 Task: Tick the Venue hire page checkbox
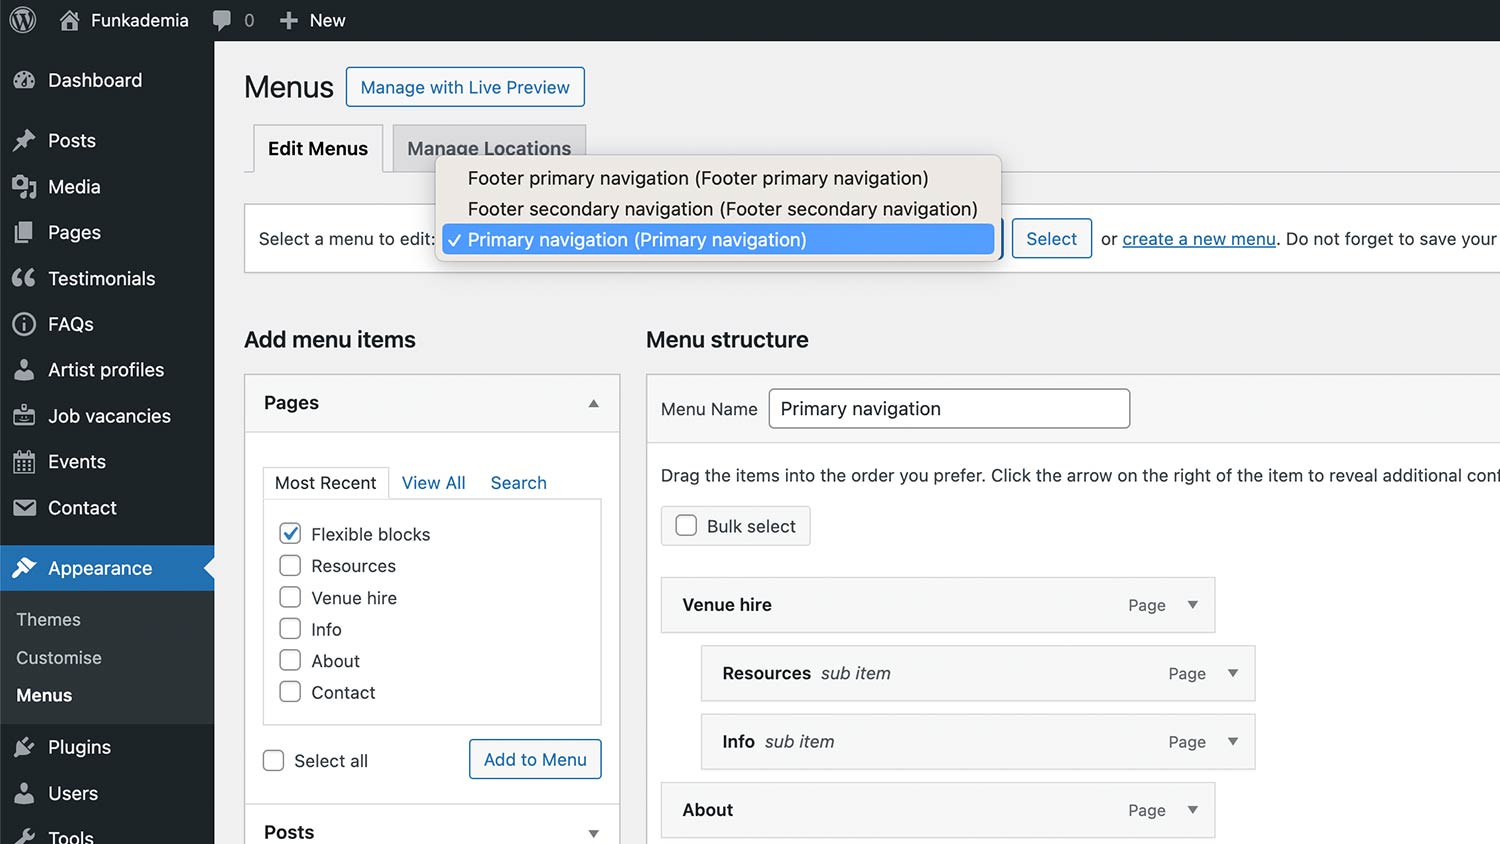pos(290,598)
